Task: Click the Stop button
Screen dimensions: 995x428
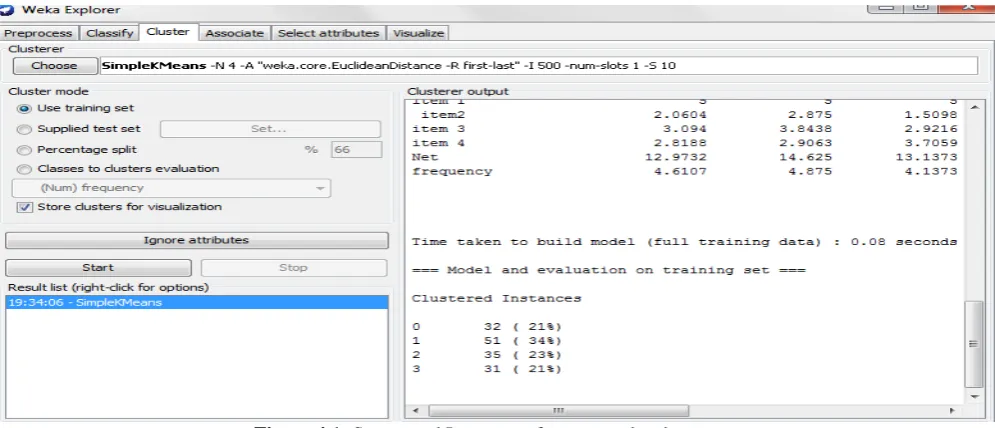Action: (x=293, y=267)
